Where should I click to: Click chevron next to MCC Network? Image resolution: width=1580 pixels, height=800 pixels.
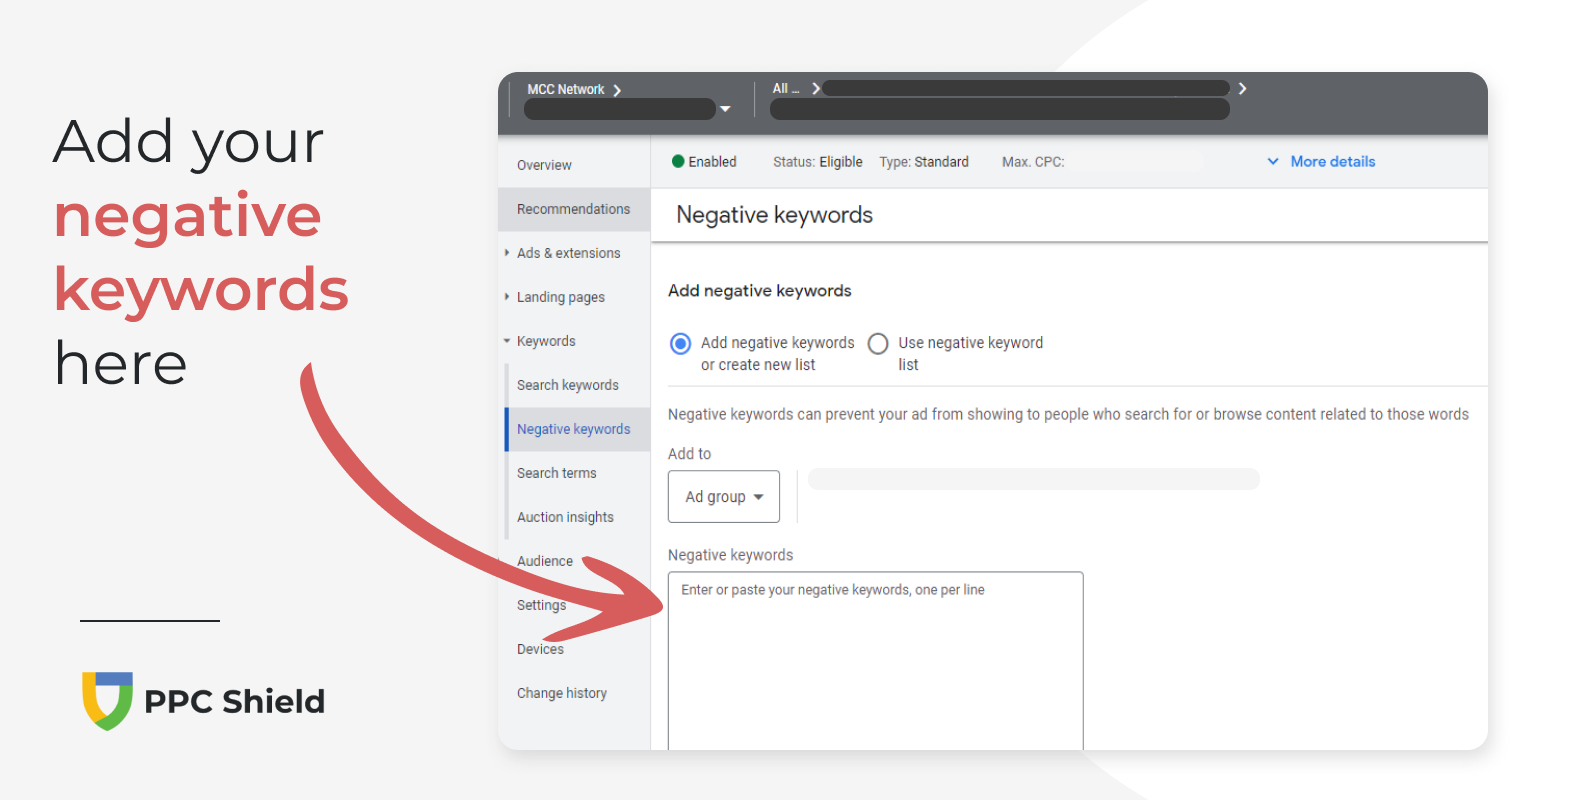[617, 90]
